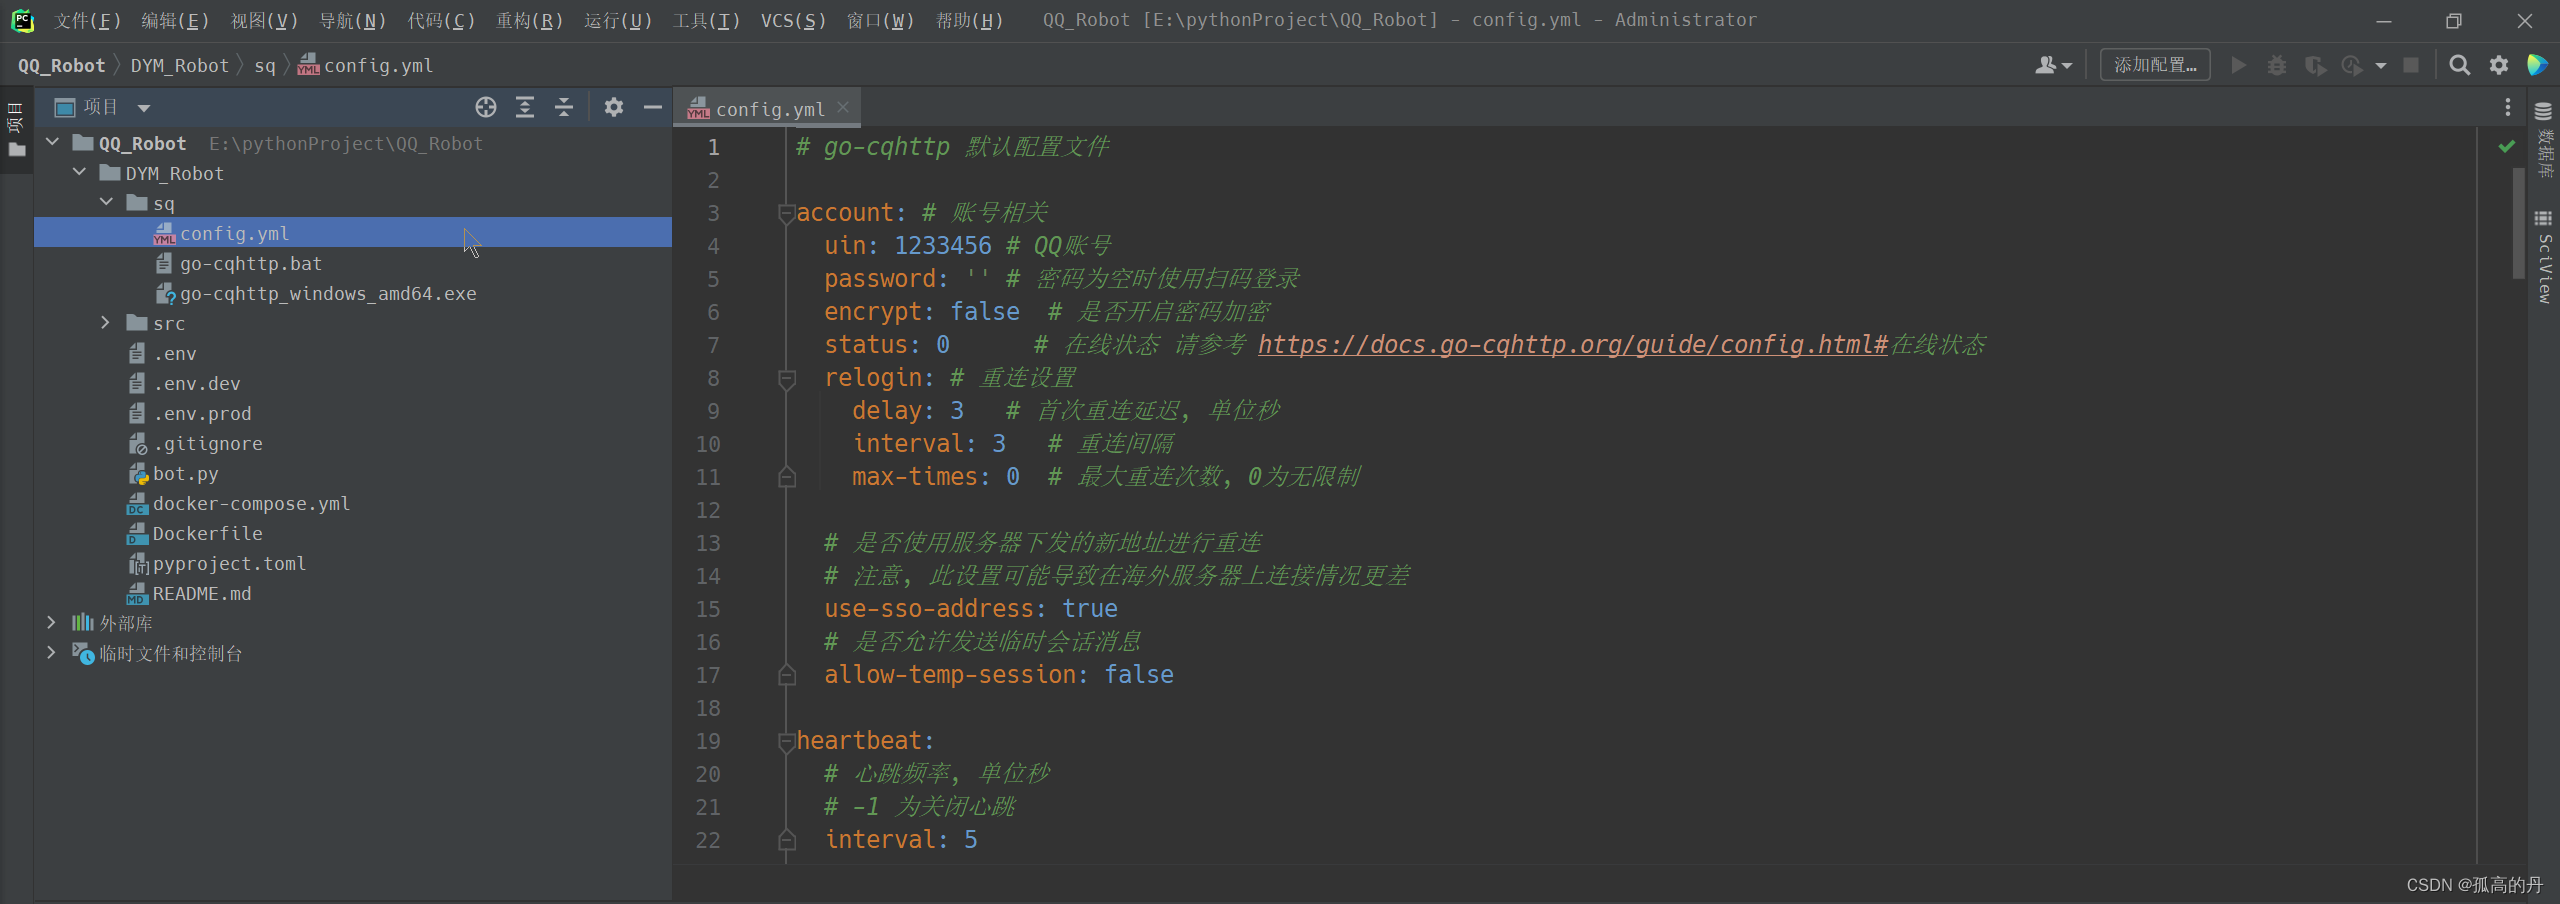Click DYM_Robot breadcrumb segment
The width and height of the screenshot is (2560, 904).
point(180,66)
